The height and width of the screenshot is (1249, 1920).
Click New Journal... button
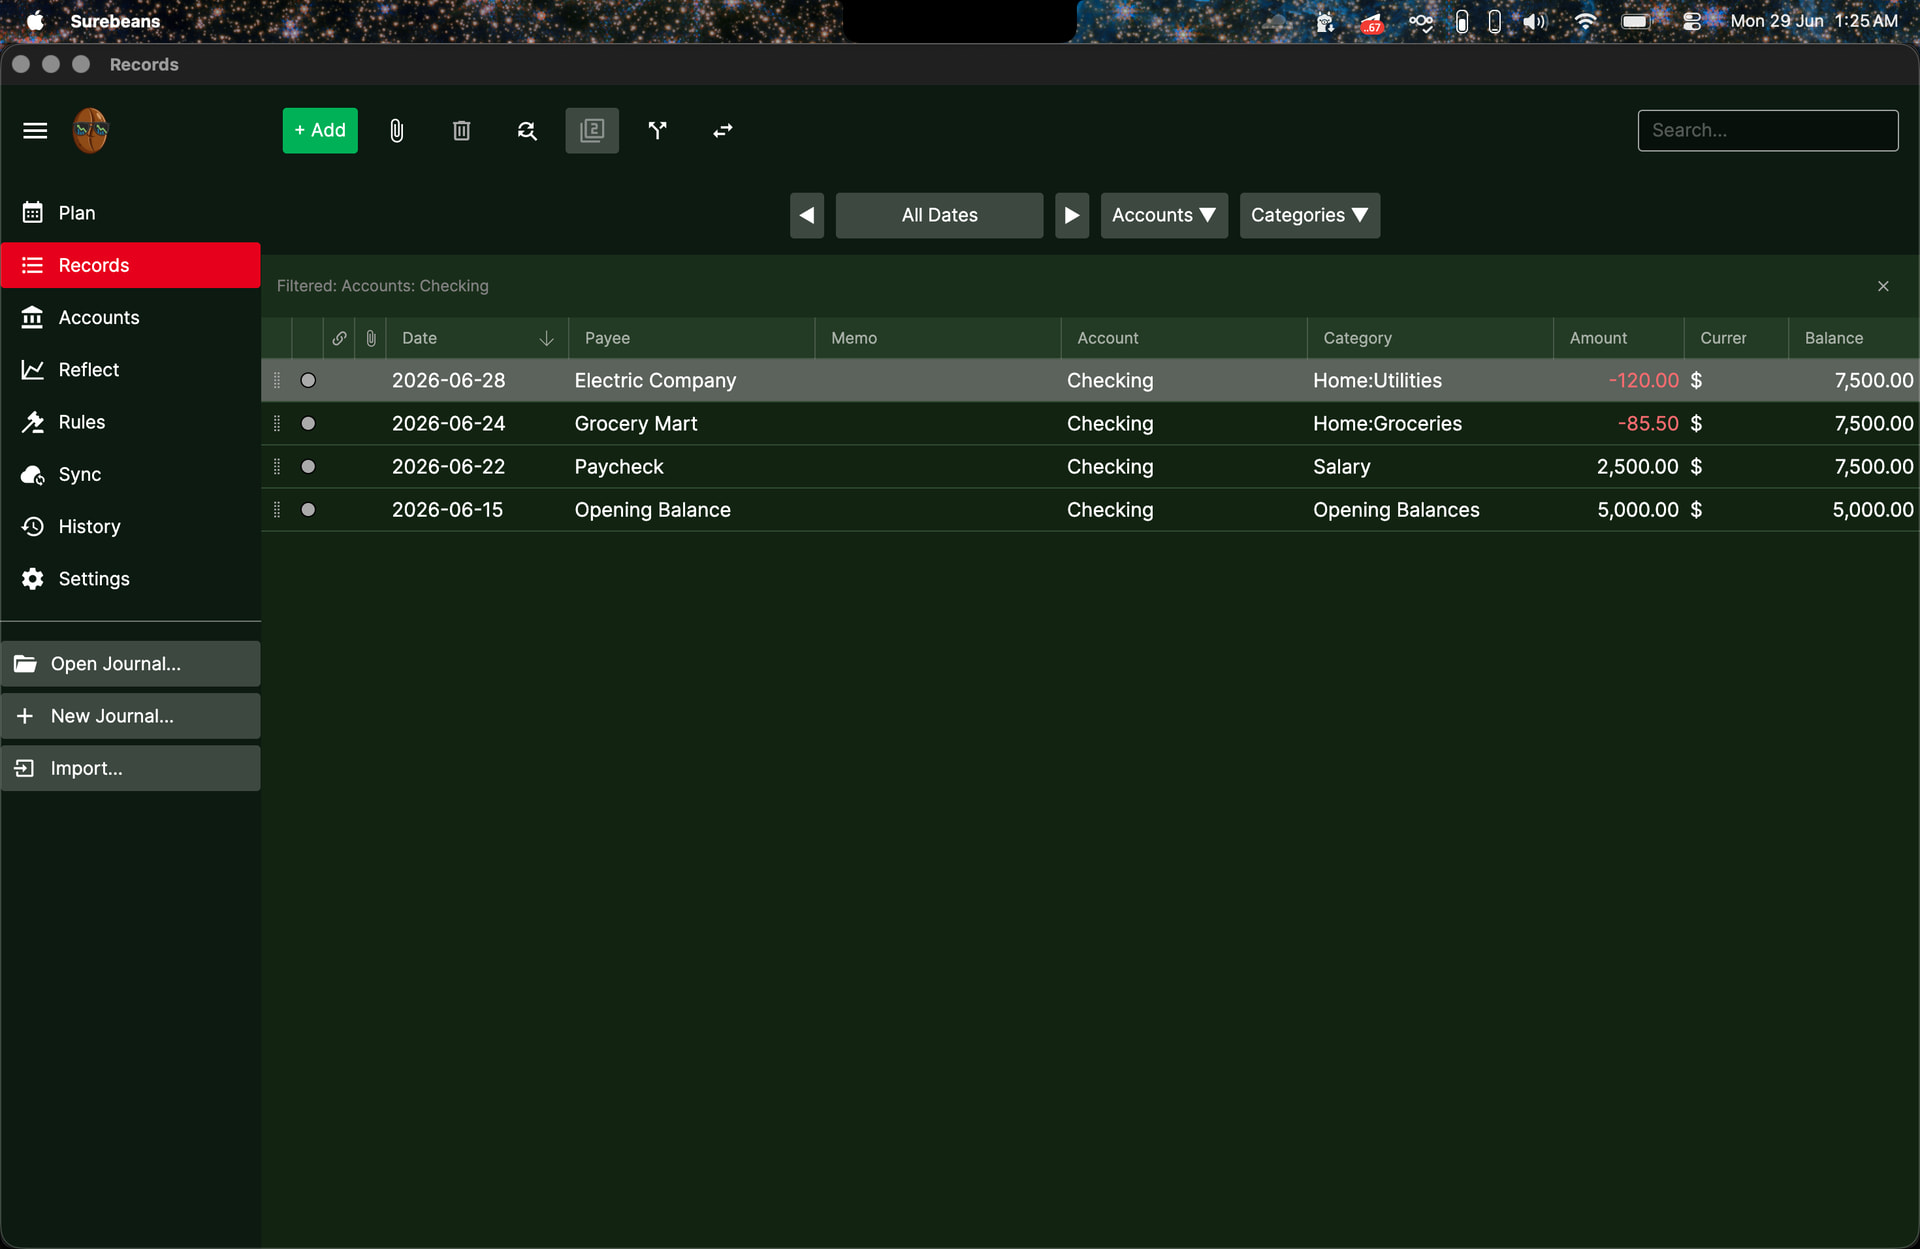pyautogui.click(x=130, y=716)
